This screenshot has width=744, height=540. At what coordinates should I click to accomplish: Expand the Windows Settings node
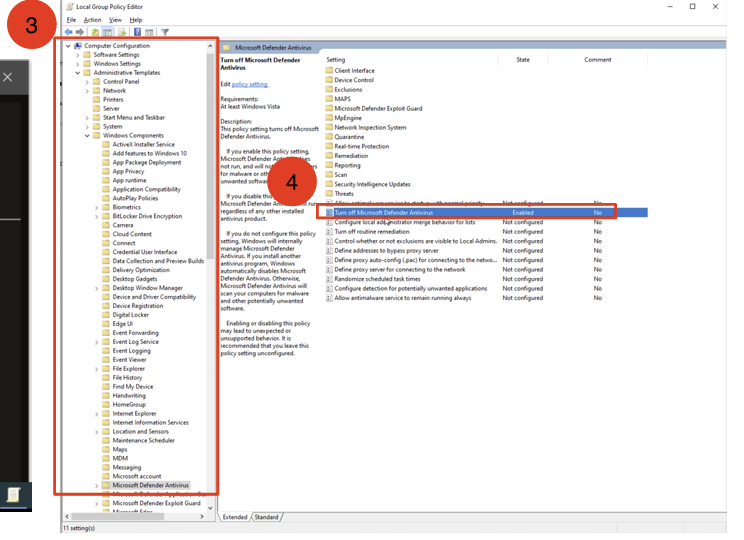[x=78, y=64]
